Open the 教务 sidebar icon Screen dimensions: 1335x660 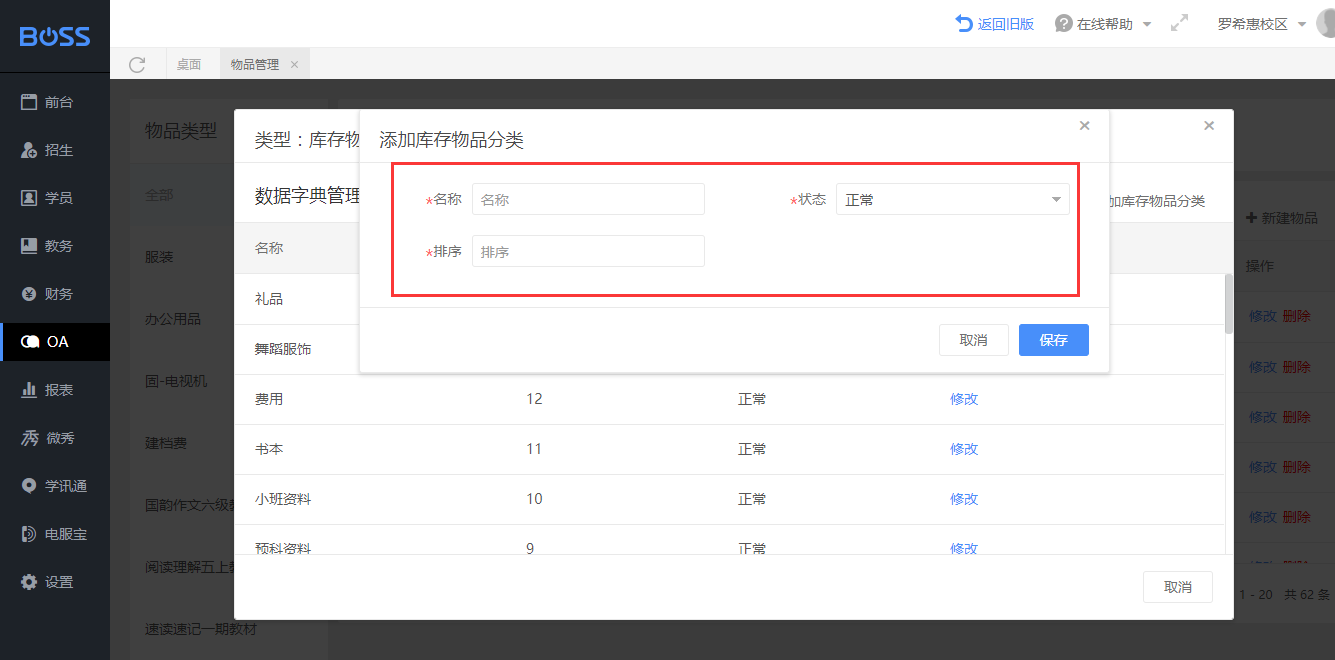[29, 246]
